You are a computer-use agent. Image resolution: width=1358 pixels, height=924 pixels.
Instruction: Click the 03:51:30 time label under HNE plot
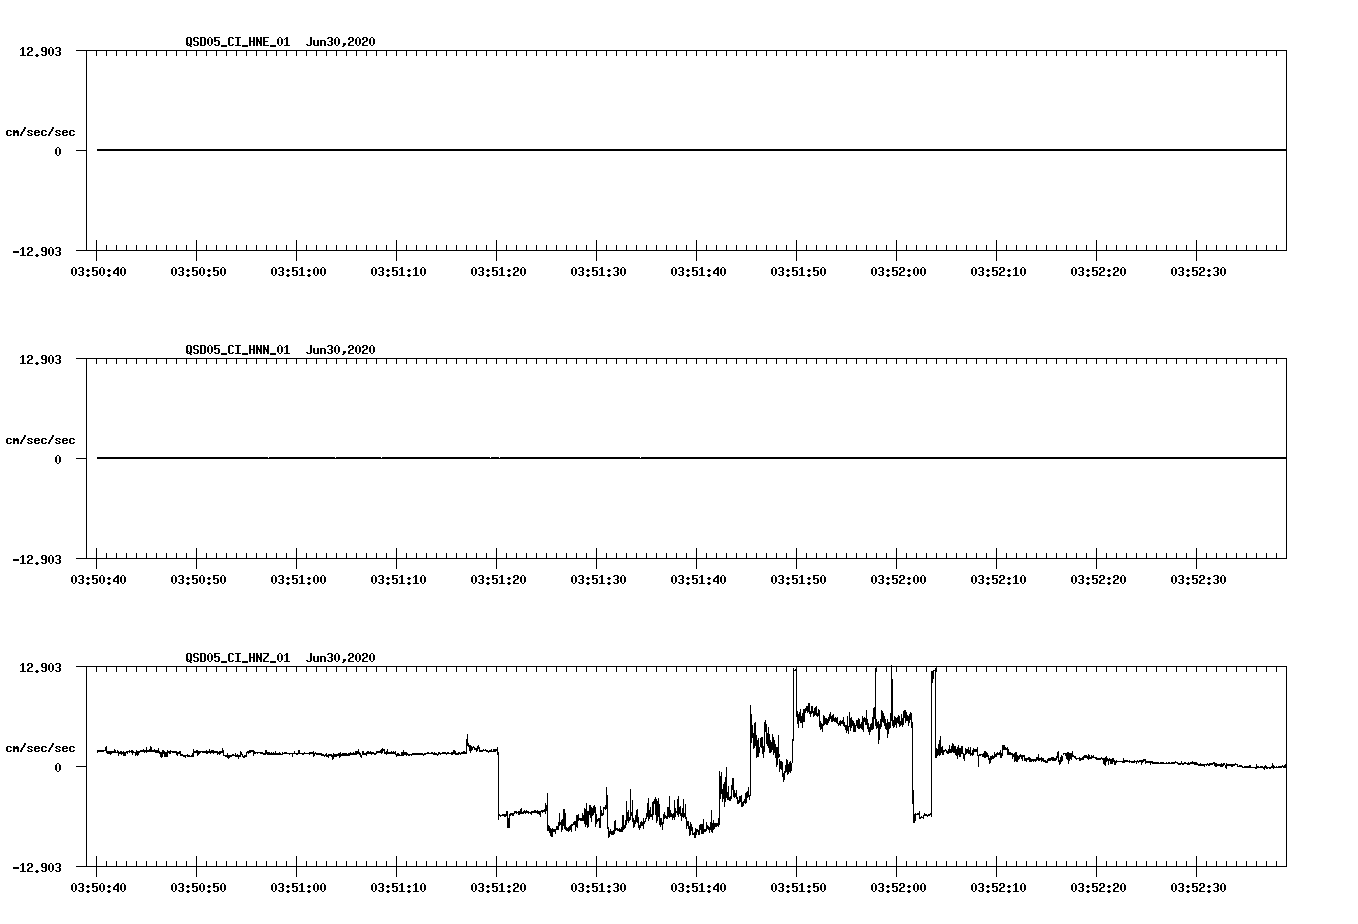[598, 272]
